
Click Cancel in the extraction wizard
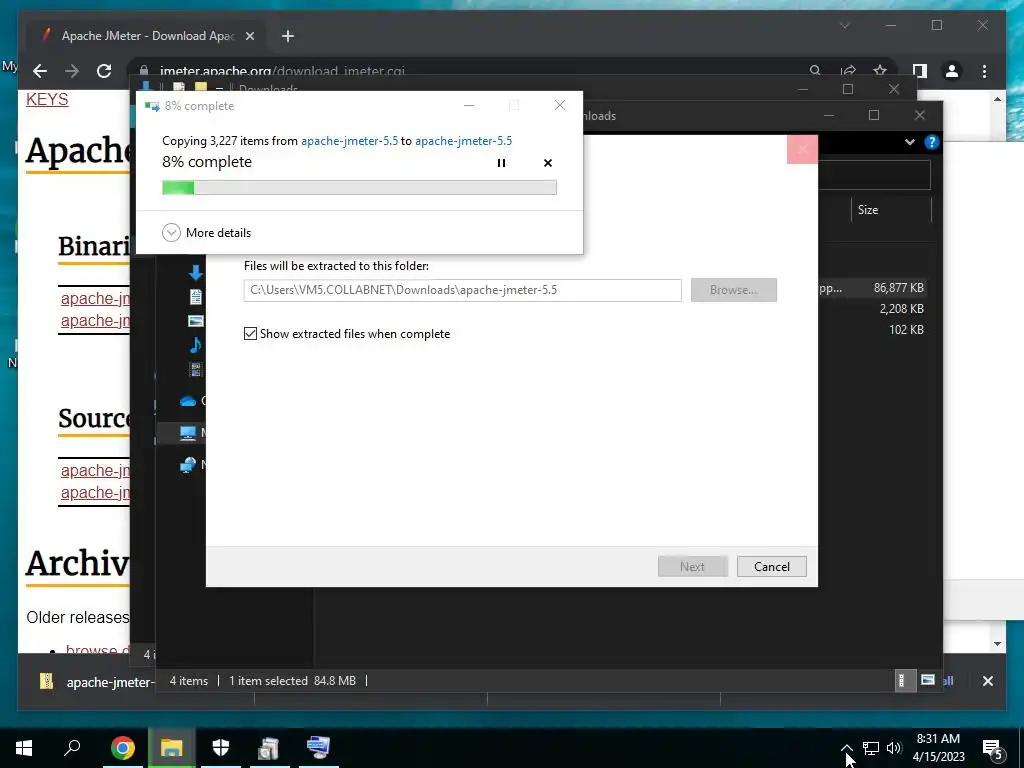click(x=771, y=566)
